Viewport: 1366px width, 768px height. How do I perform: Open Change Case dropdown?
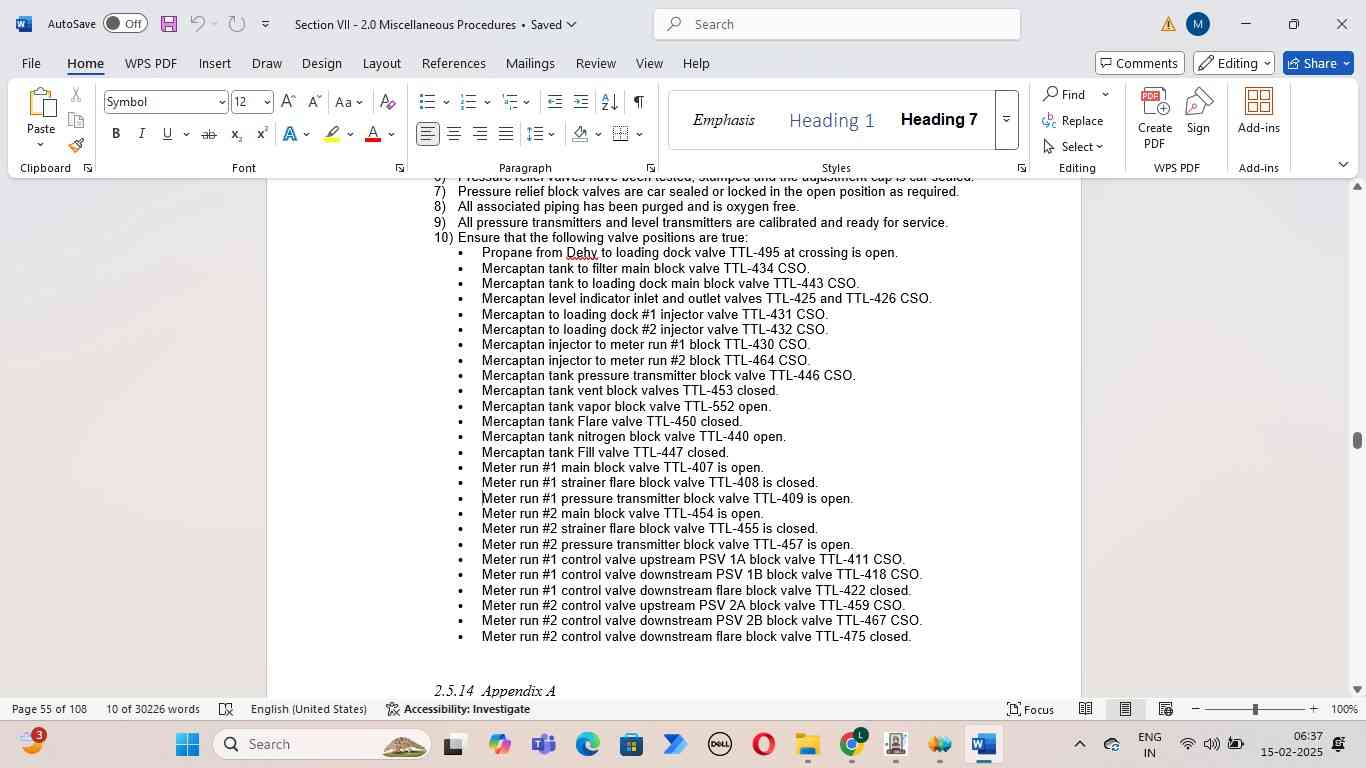[350, 102]
